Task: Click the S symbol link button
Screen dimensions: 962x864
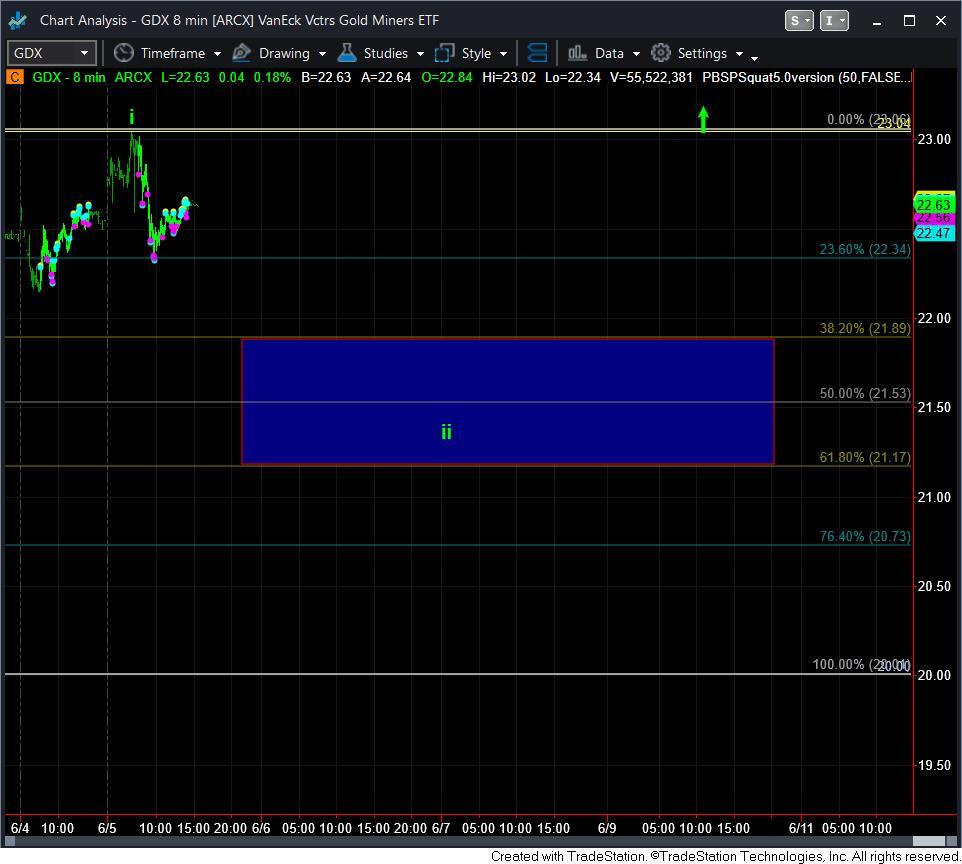Action: tap(799, 21)
